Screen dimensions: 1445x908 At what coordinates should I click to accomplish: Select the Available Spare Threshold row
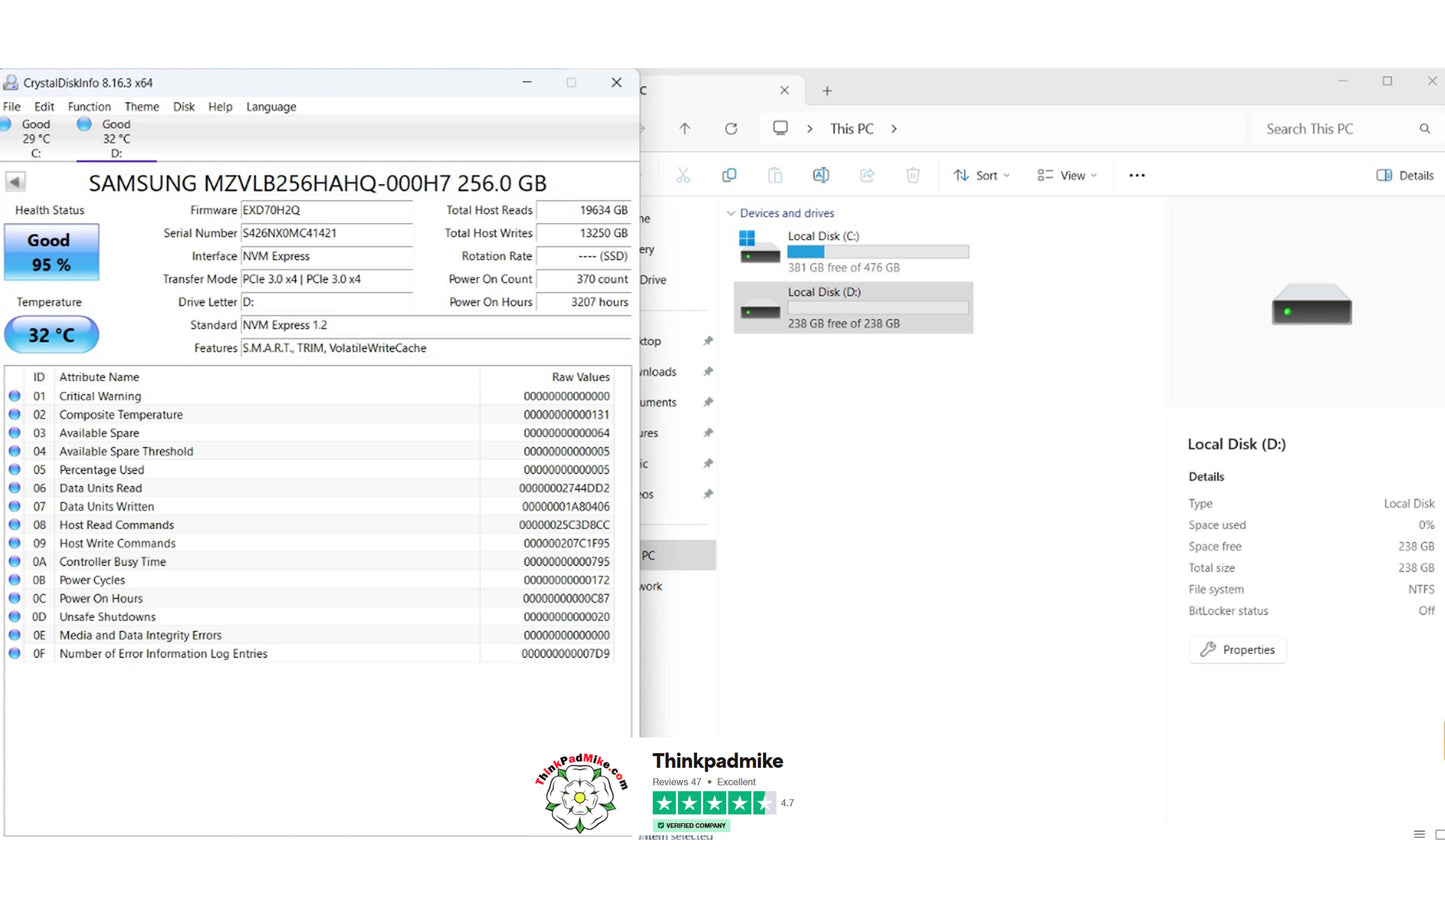pyautogui.click(x=309, y=451)
